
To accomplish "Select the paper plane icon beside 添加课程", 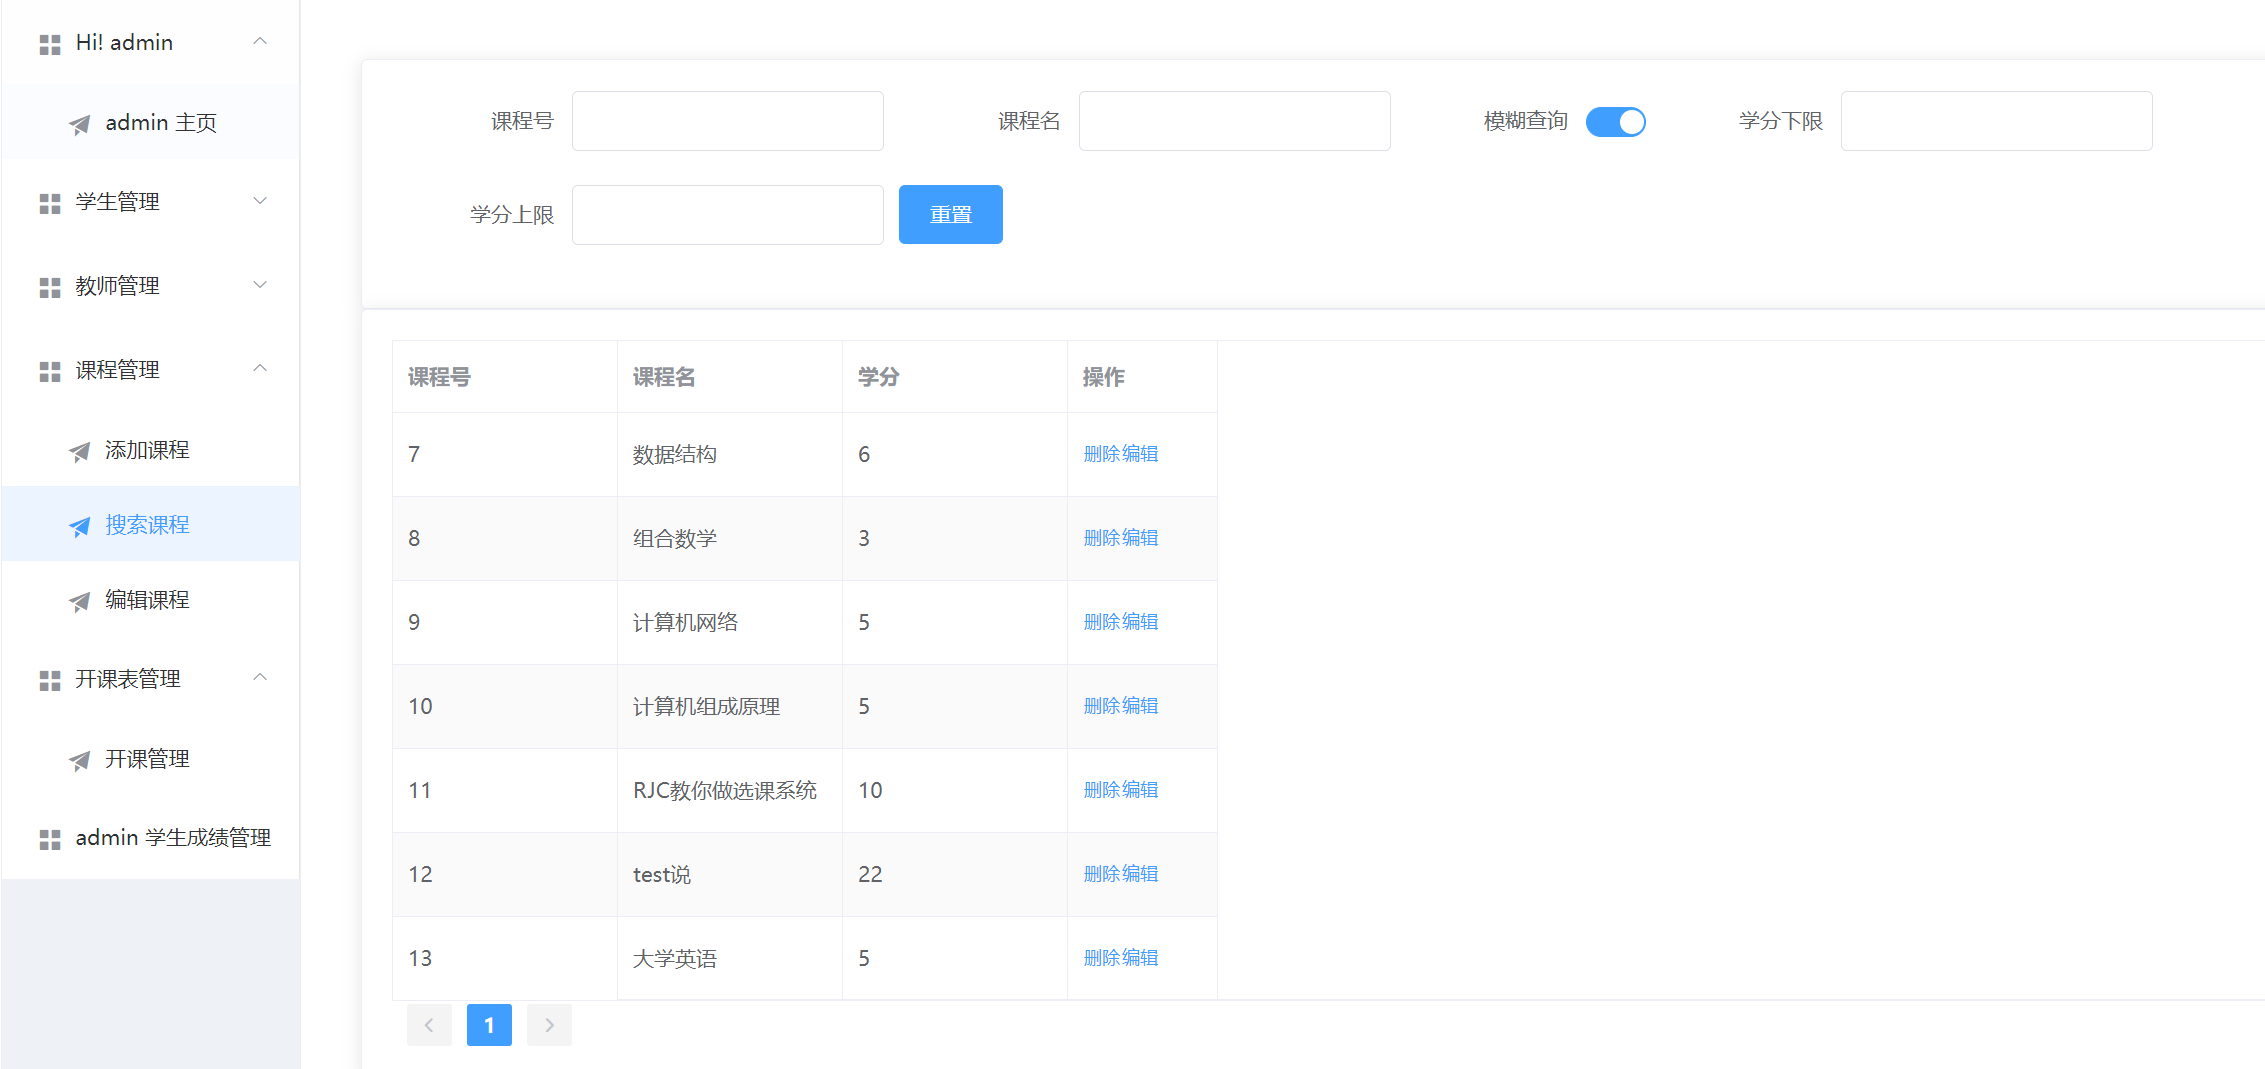I will (80, 451).
